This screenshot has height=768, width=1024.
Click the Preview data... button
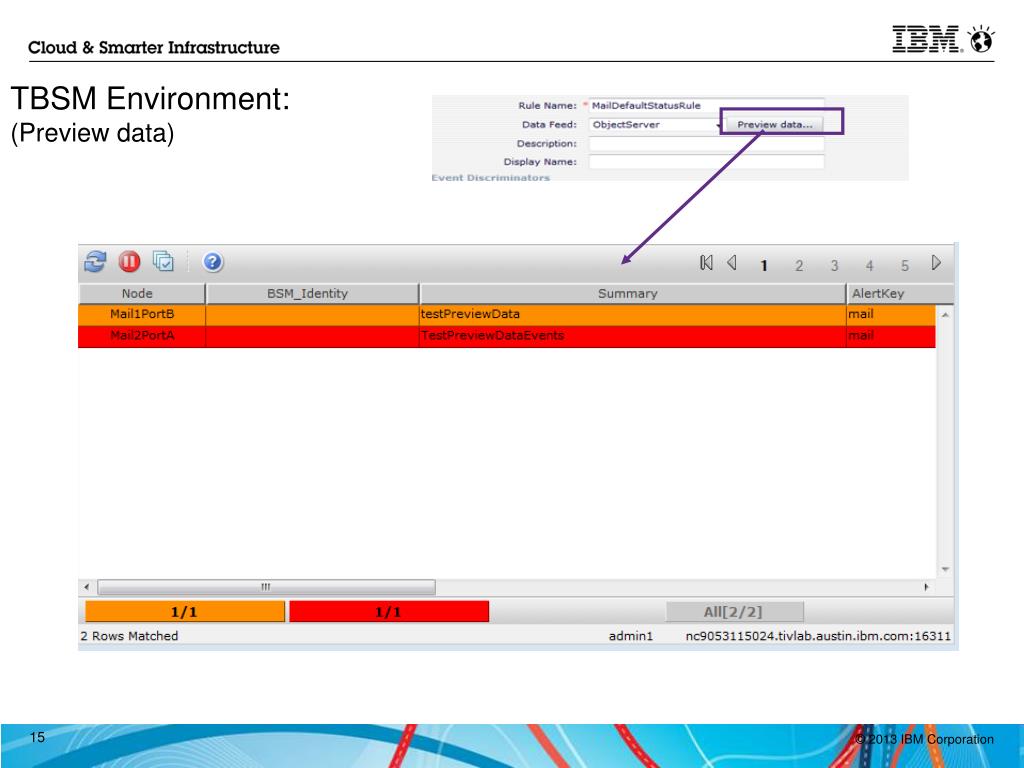click(775, 124)
